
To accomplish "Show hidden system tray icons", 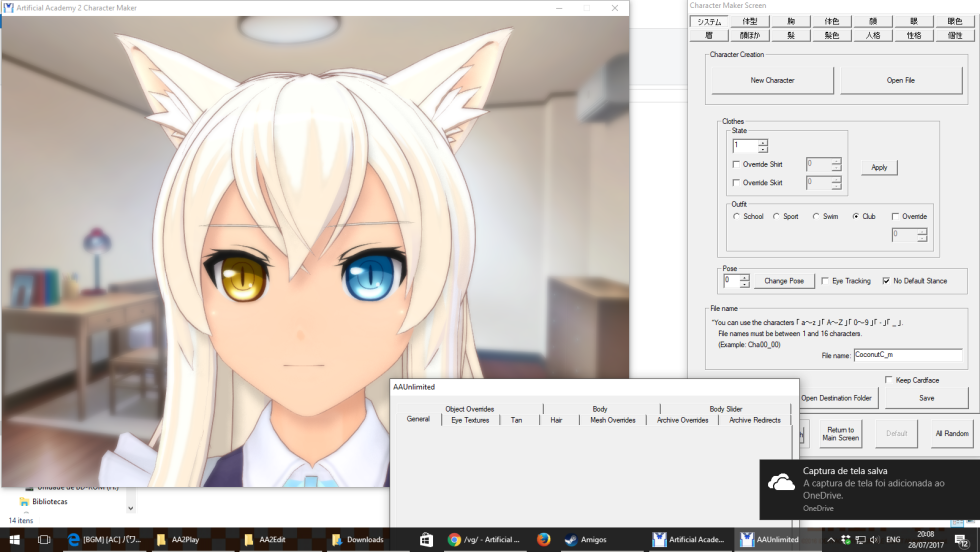I will [x=830, y=539].
